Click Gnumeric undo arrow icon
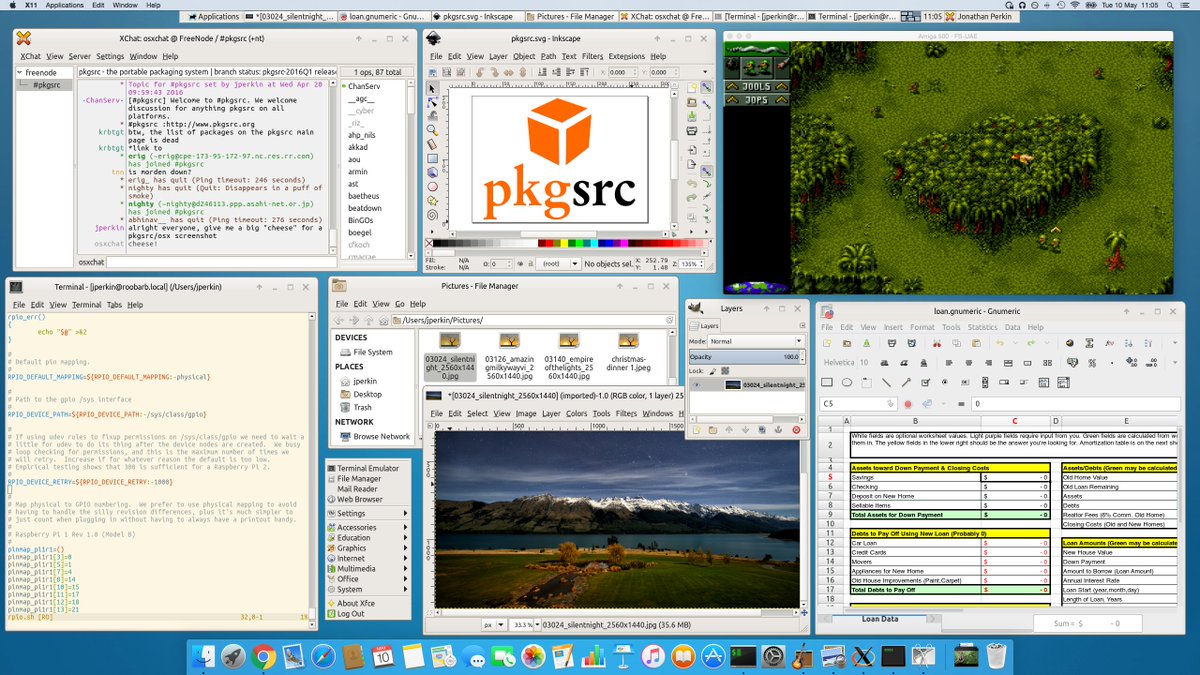Viewport: 1200px width, 675px height. click(1001, 343)
